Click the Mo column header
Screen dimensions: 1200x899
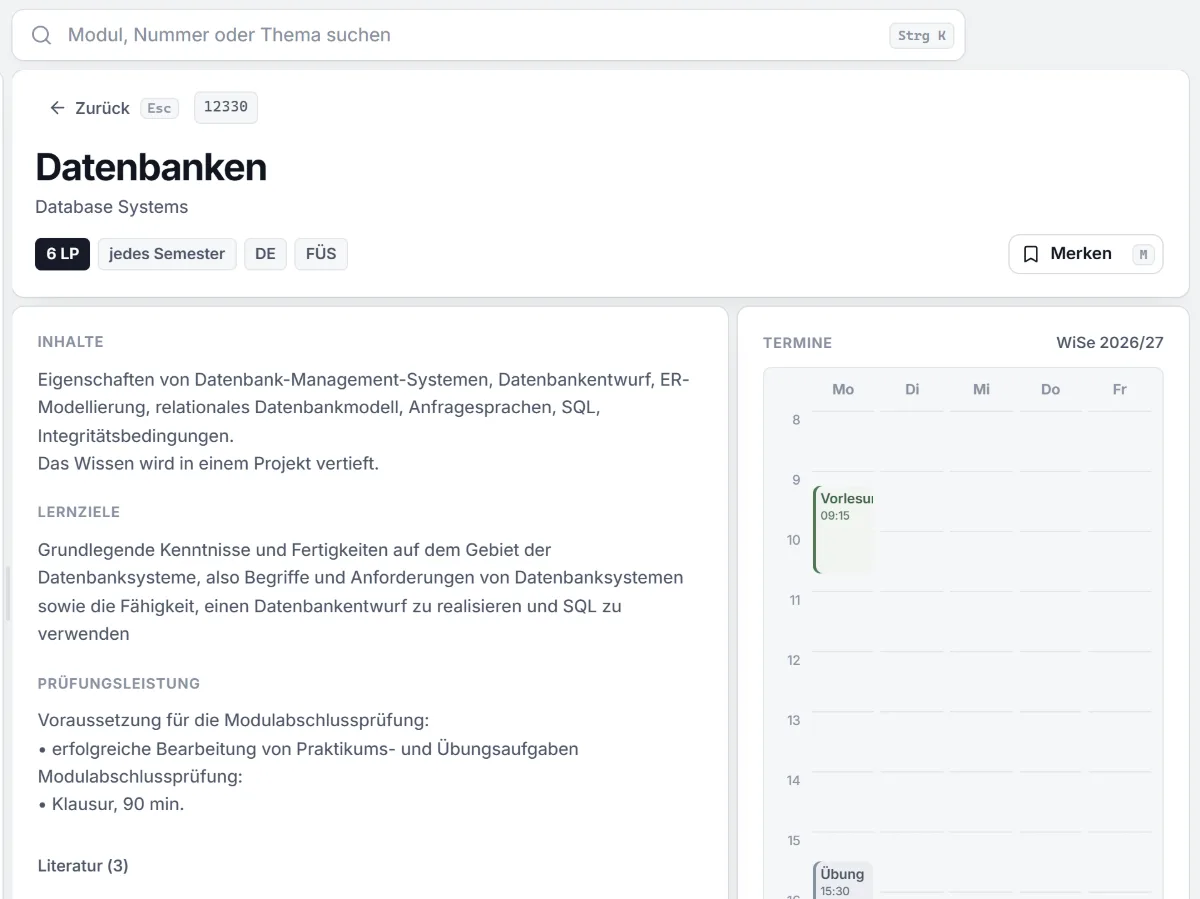843,389
